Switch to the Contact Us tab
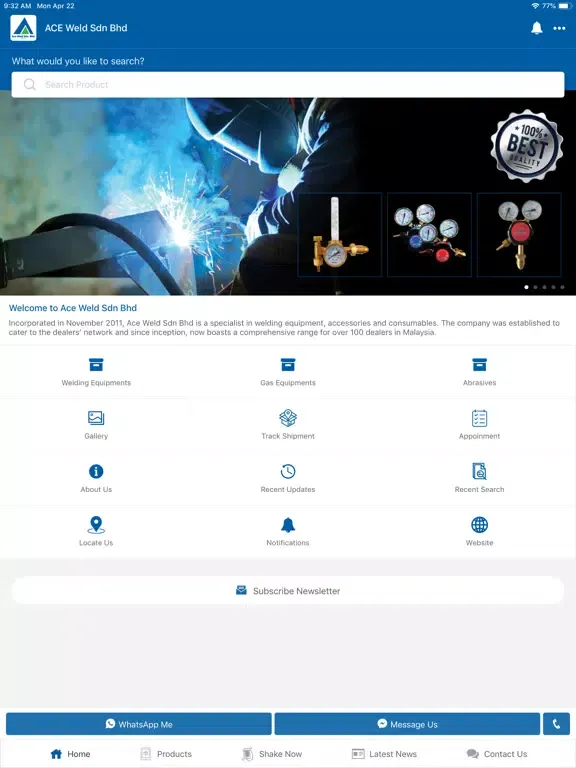 pos(497,754)
